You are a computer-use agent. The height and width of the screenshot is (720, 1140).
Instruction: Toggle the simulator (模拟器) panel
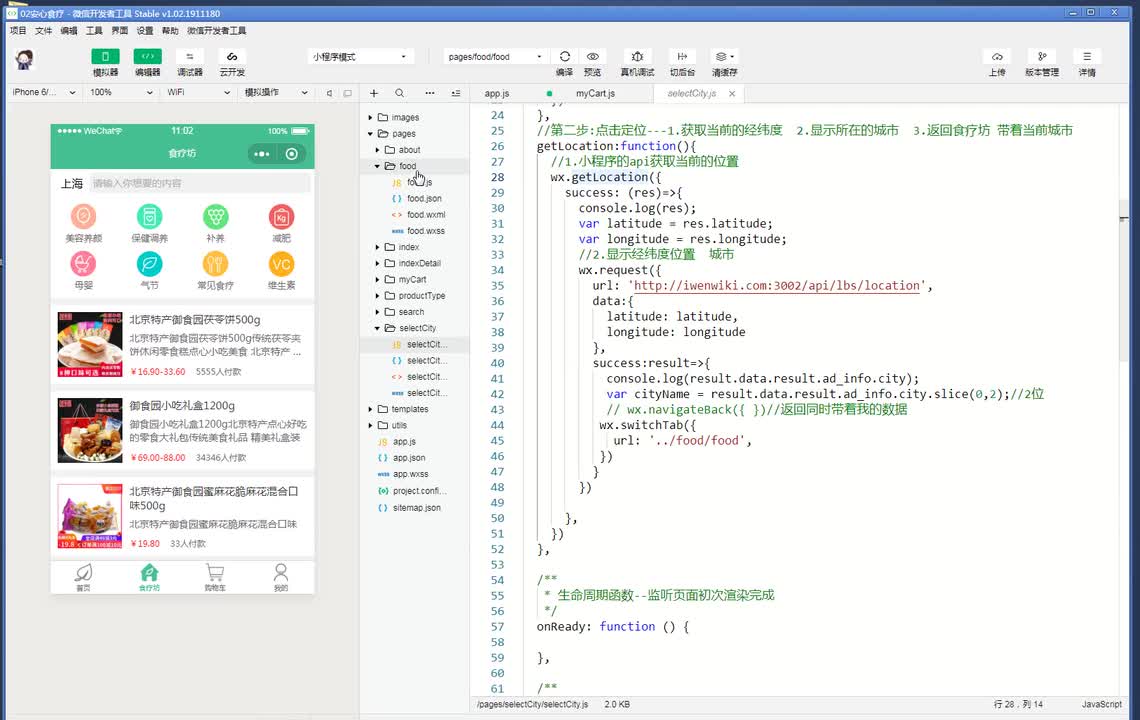[105, 57]
